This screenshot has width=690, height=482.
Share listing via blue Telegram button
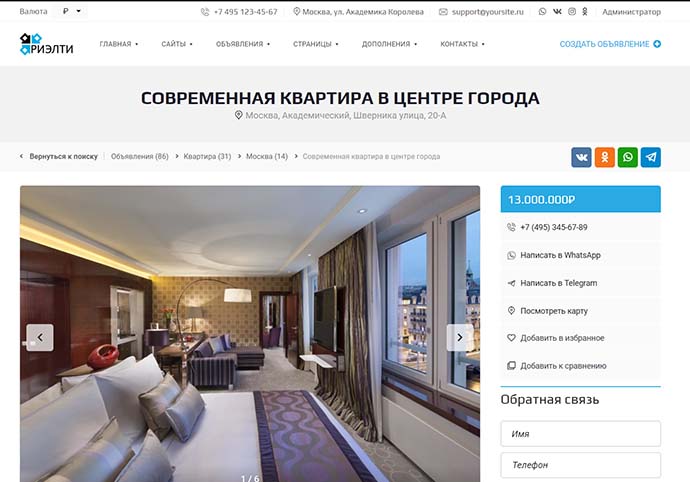point(651,157)
